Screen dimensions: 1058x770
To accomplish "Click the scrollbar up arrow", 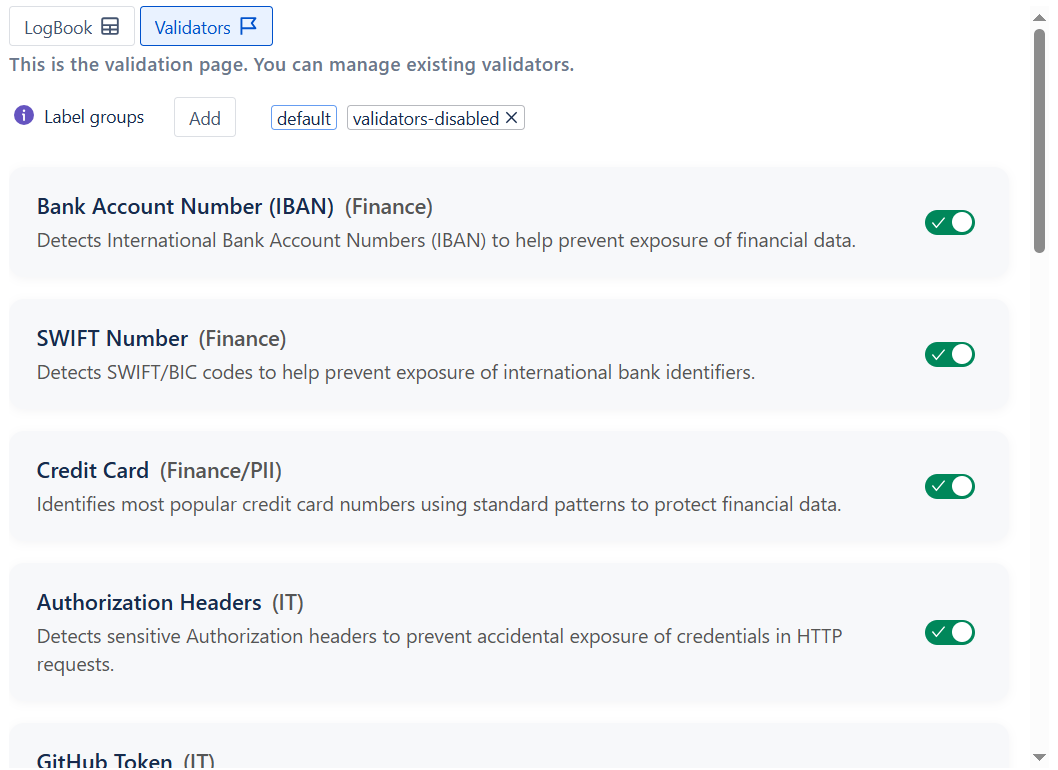I will [1039, 16].
